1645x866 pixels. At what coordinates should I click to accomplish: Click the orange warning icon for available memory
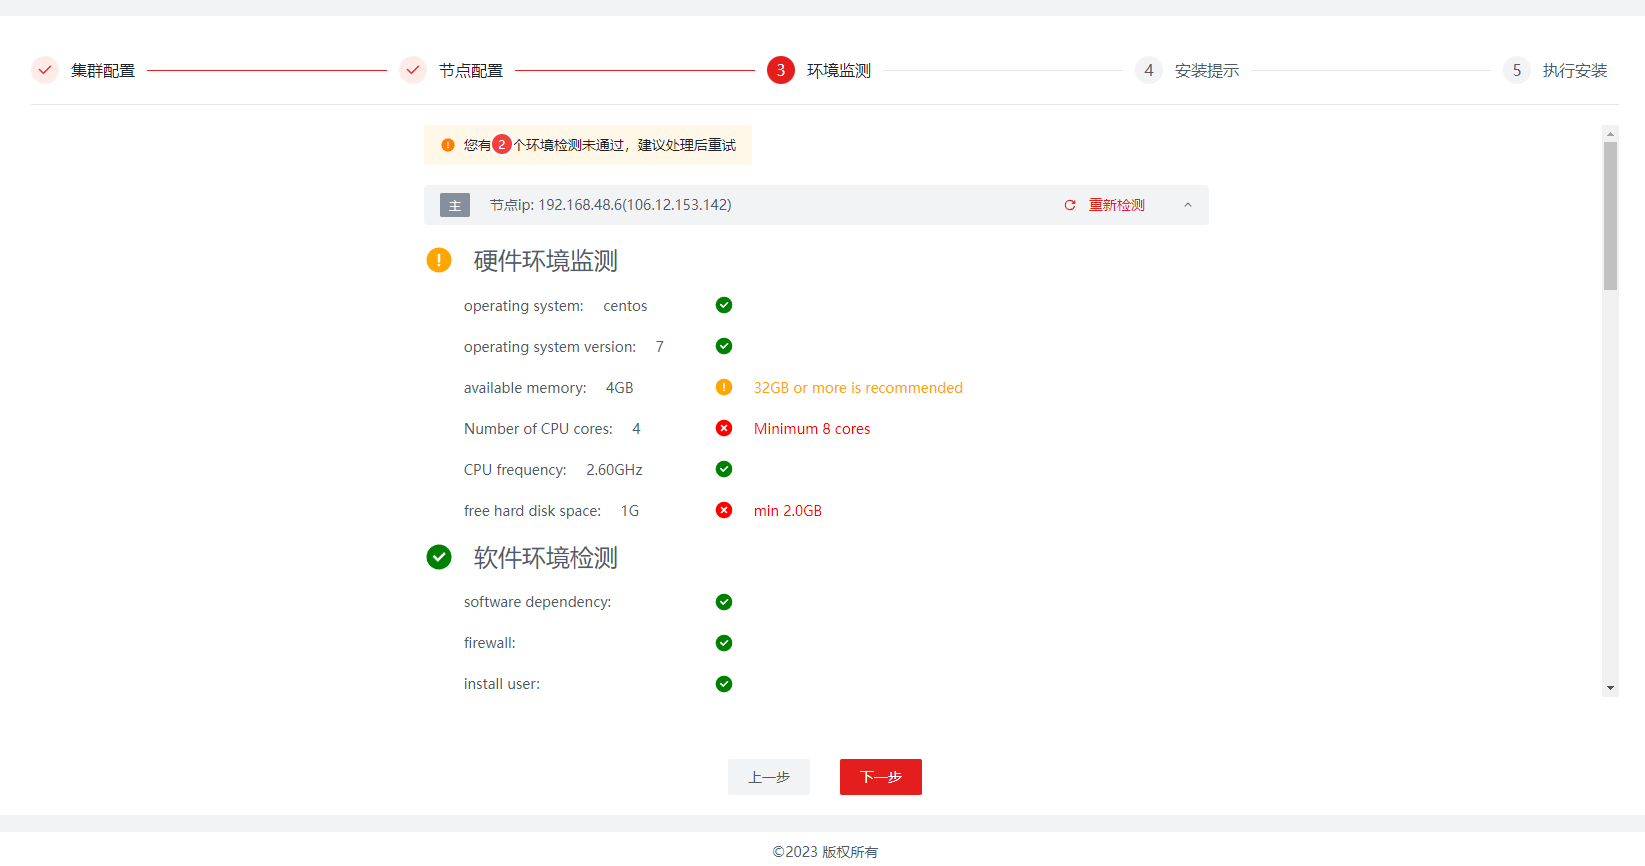tap(724, 387)
